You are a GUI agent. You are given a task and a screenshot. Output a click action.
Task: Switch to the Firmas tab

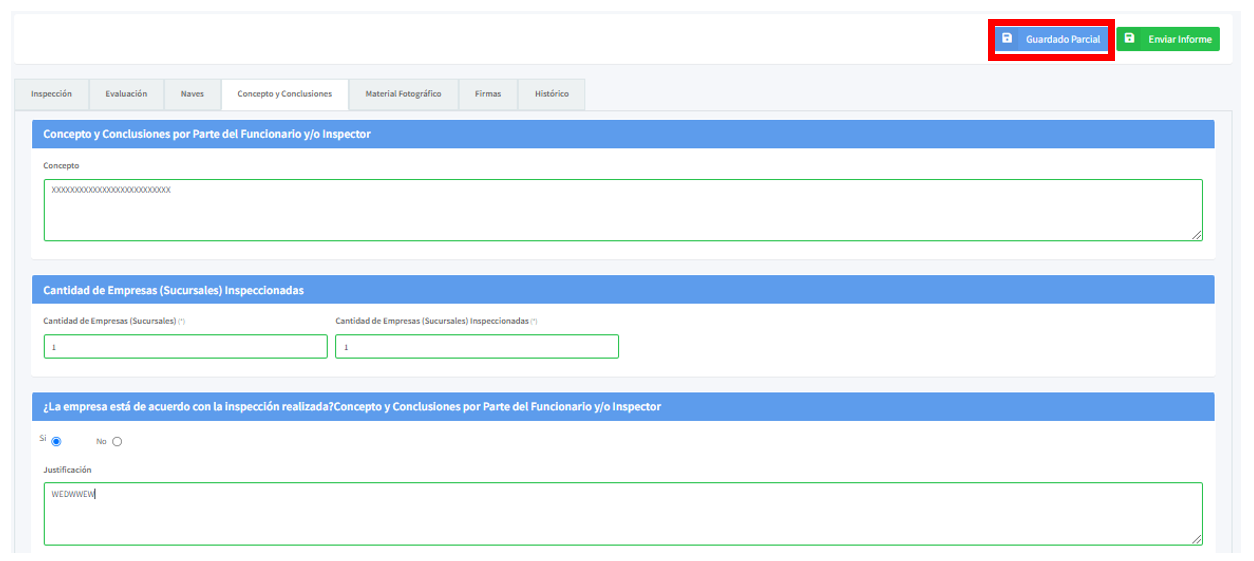point(488,94)
